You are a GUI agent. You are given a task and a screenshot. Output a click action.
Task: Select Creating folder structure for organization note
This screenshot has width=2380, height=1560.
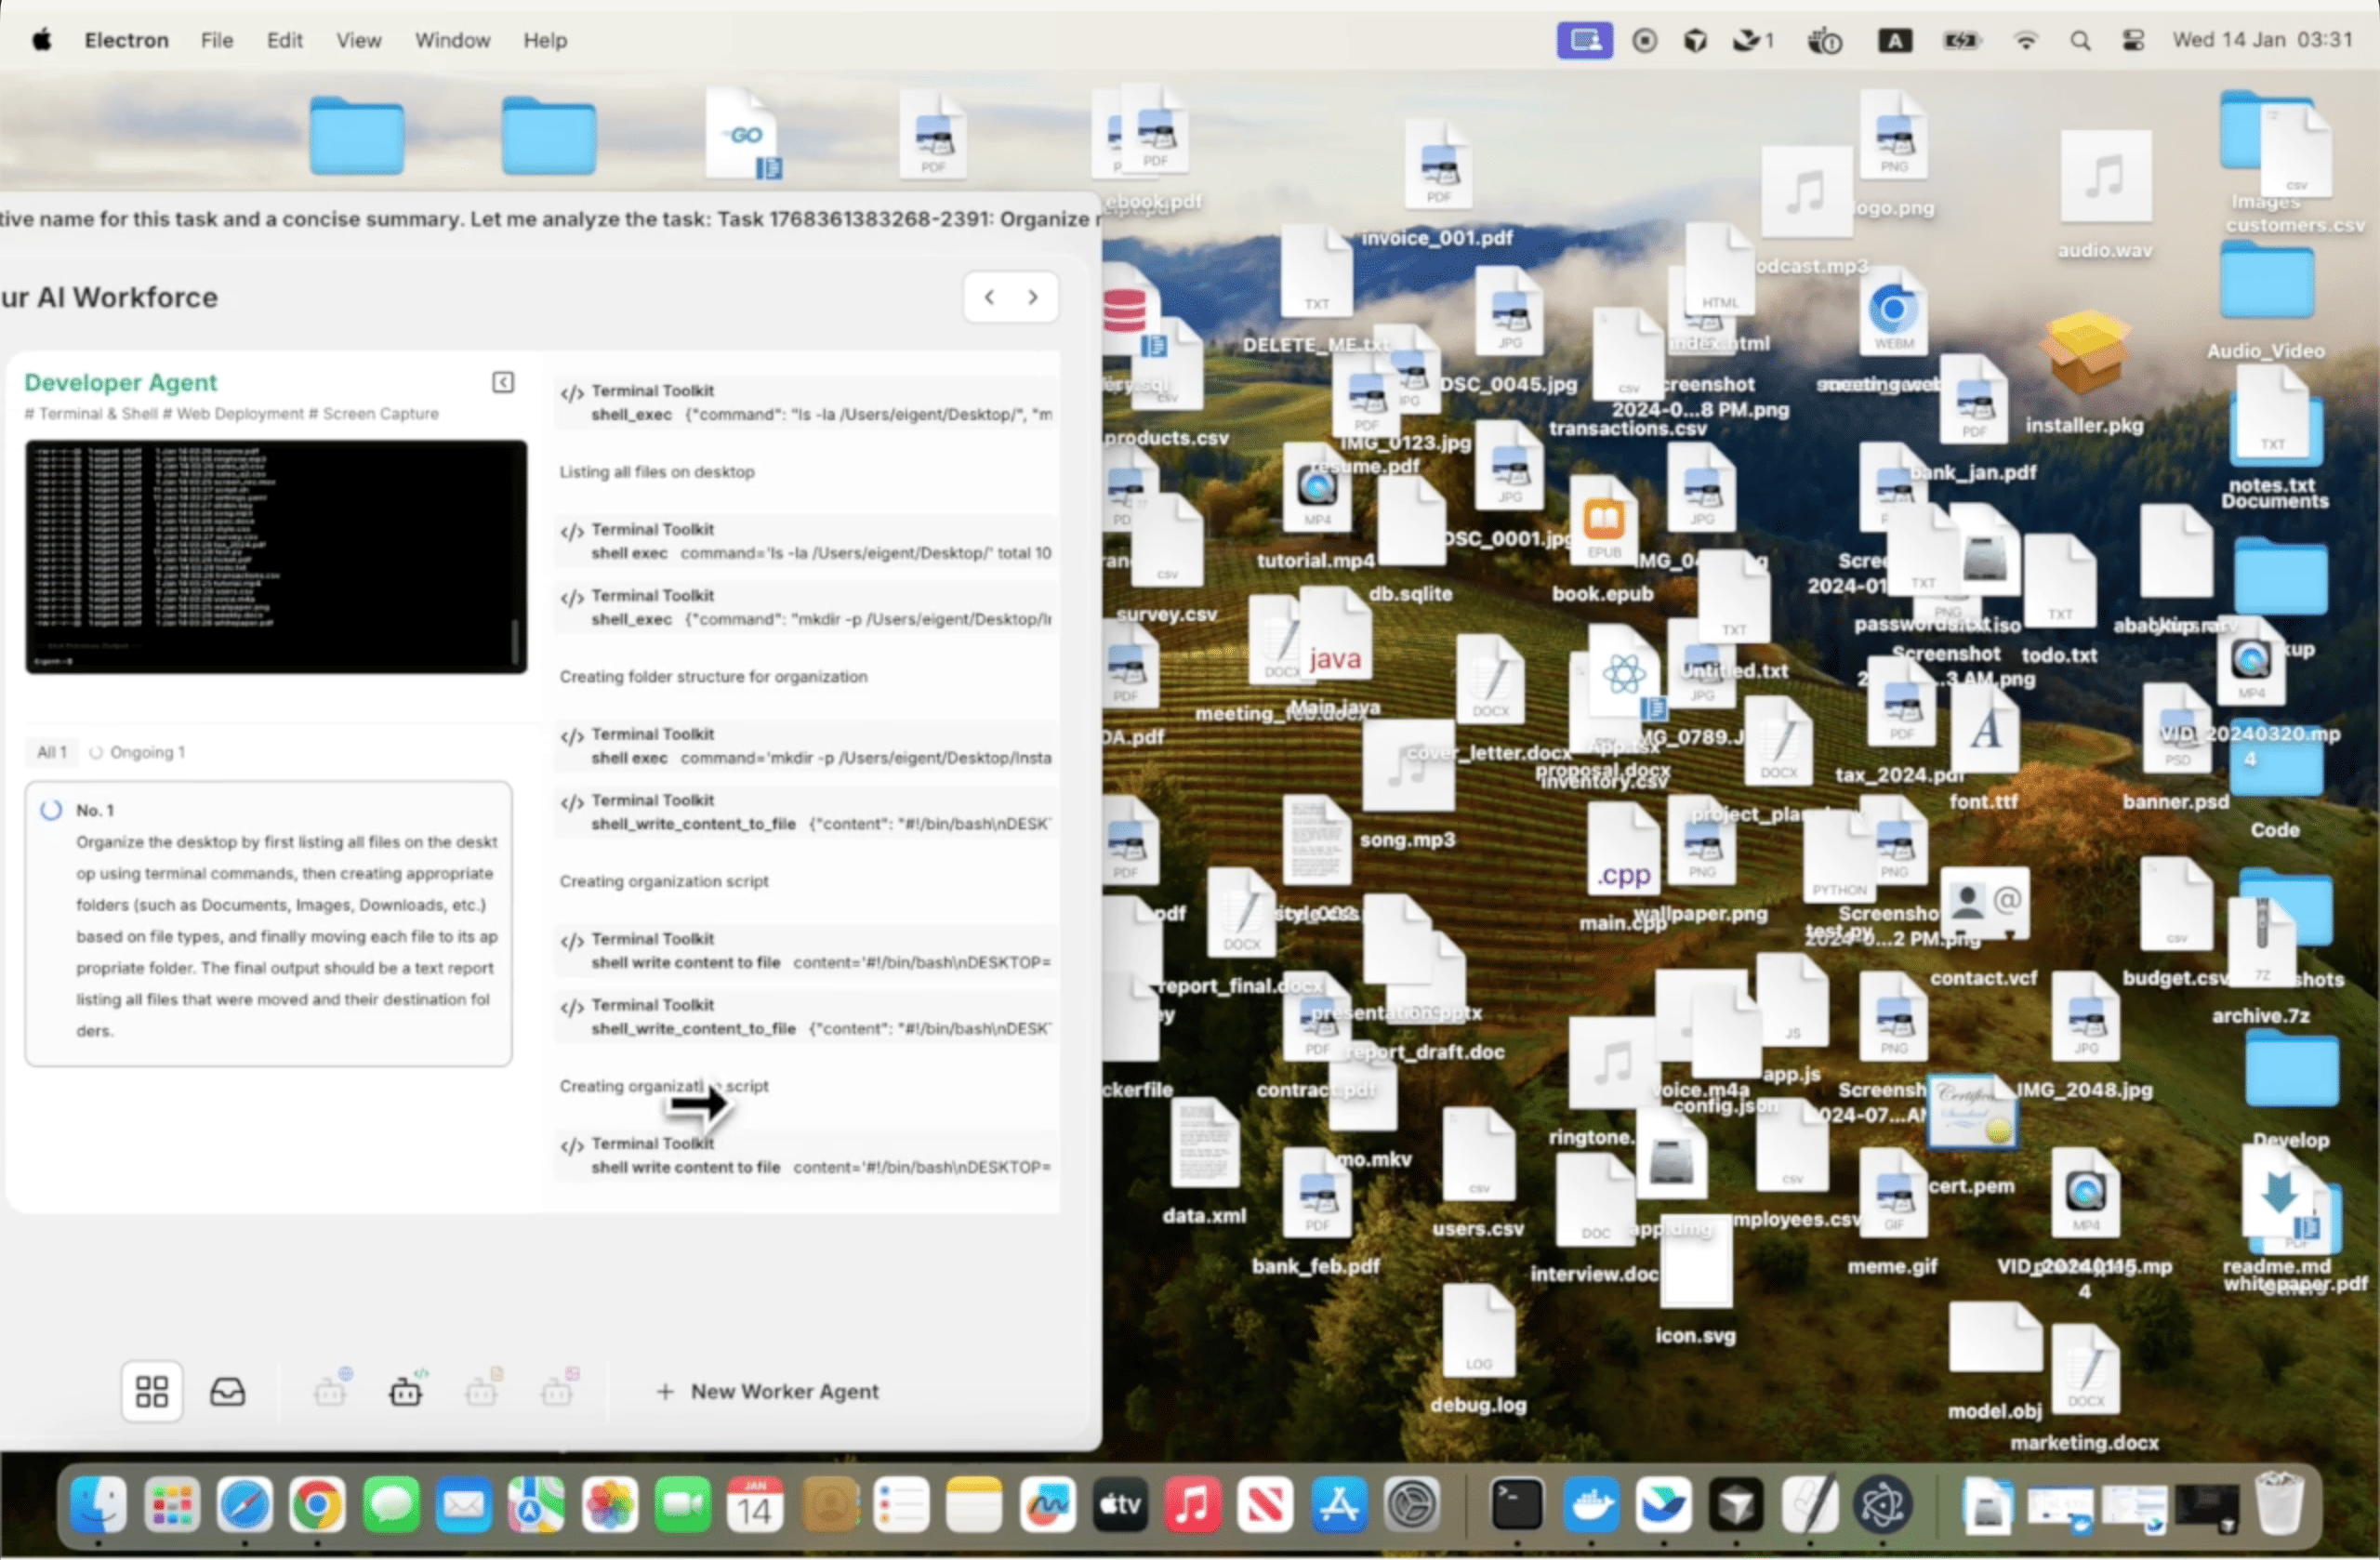pos(713,677)
